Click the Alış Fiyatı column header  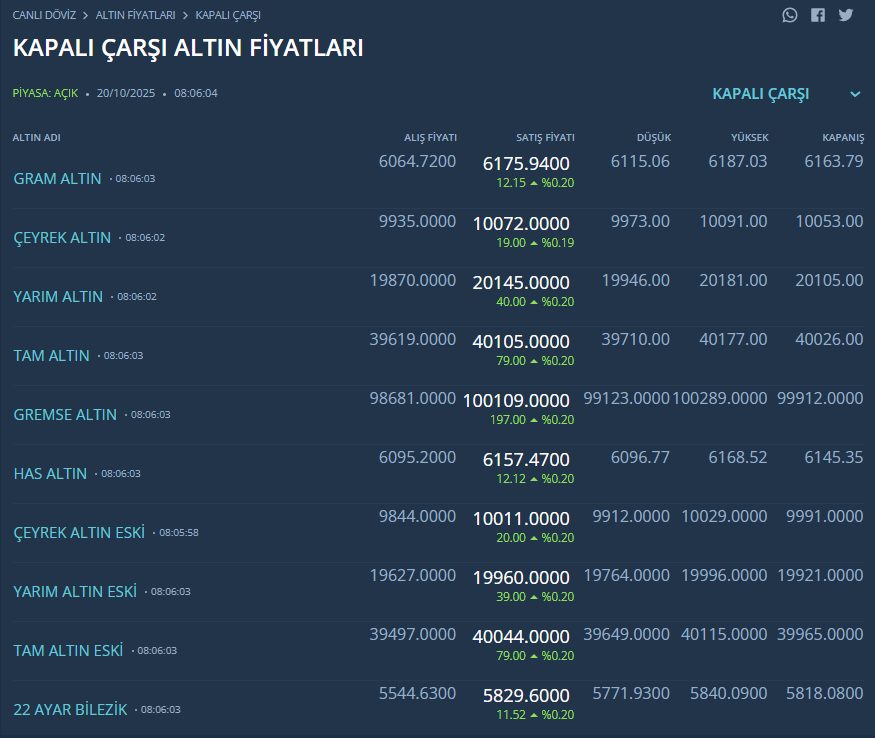[430, 138]
